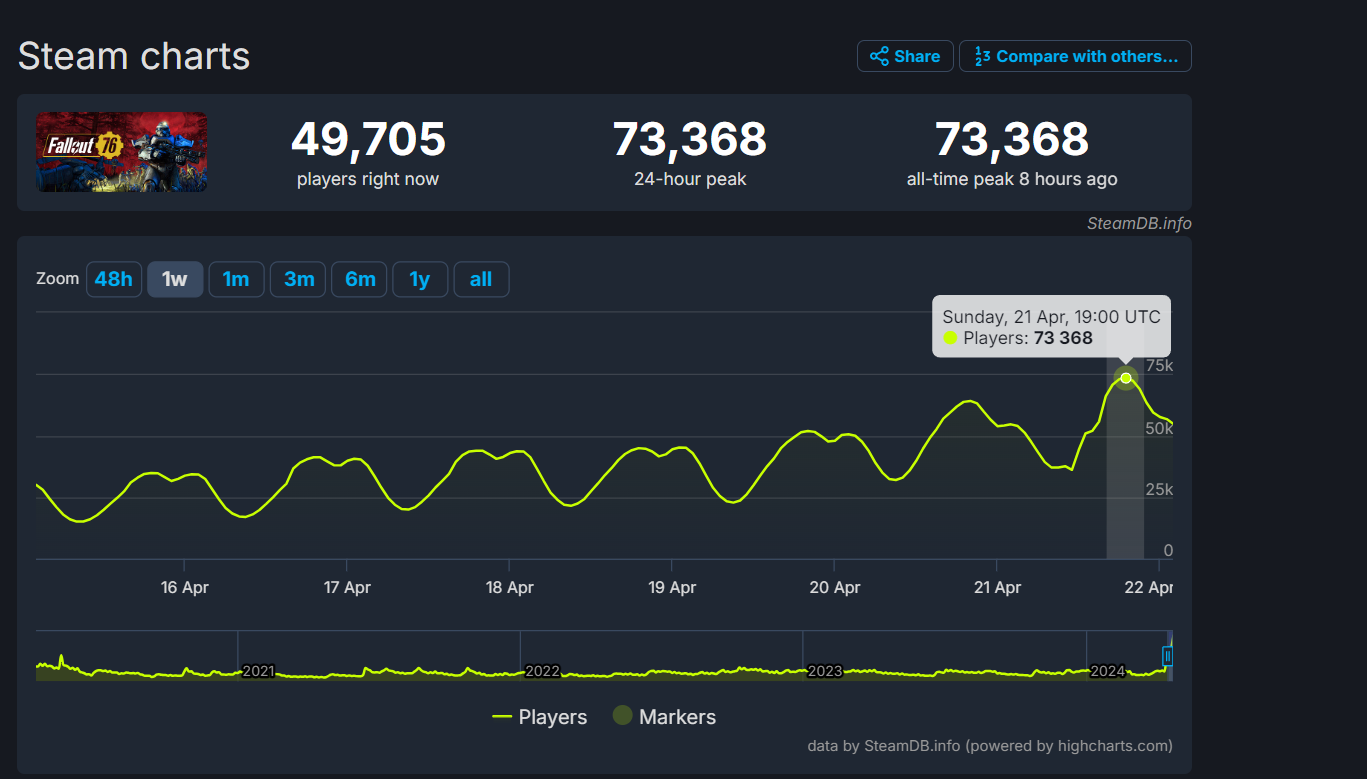The height and width of the screenshot is (779, 1367).
Task: Click the 1-2-3 compare ranking icon
Action: click(981, 56)
